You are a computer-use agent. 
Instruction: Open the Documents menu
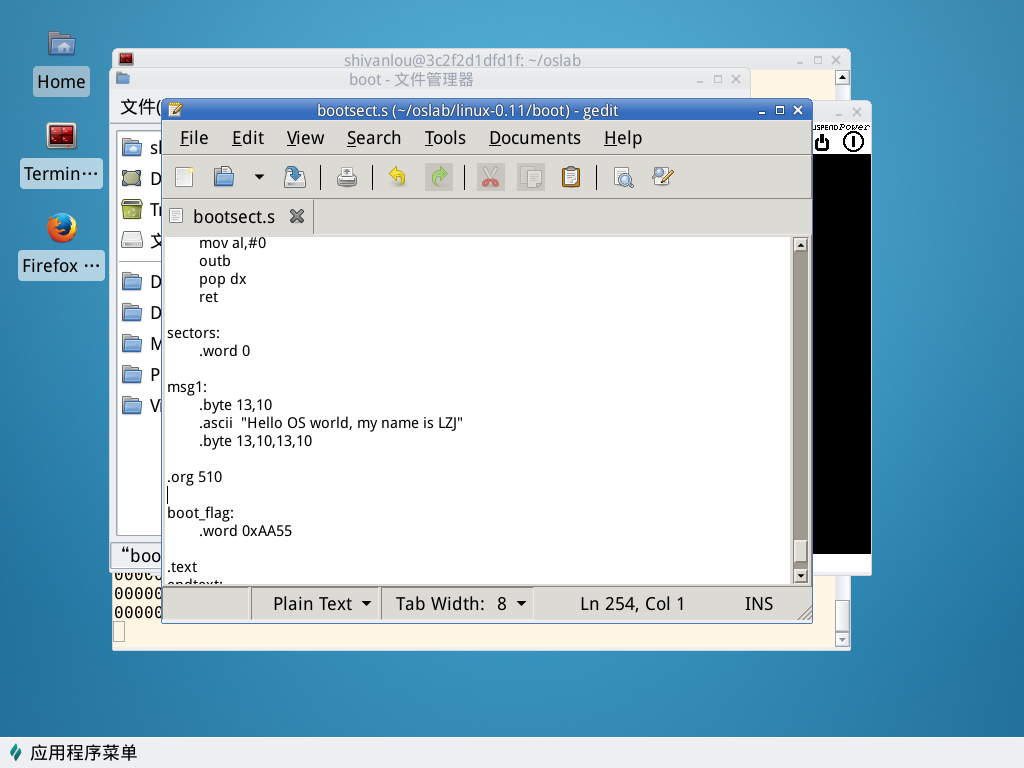click(534, 138)
